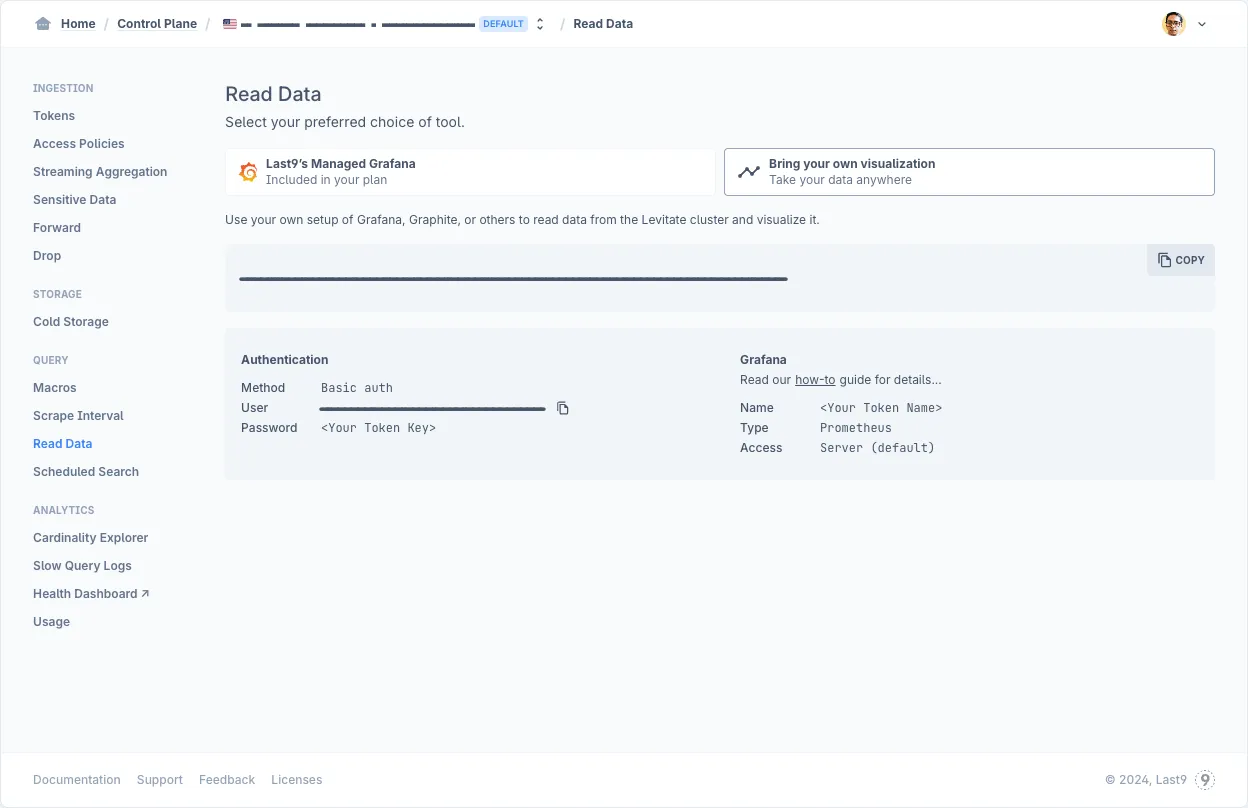Open Cardinality Explorer page
Image resolution: width=1248 pixels, height=808 pixels.
click(90, 538)
